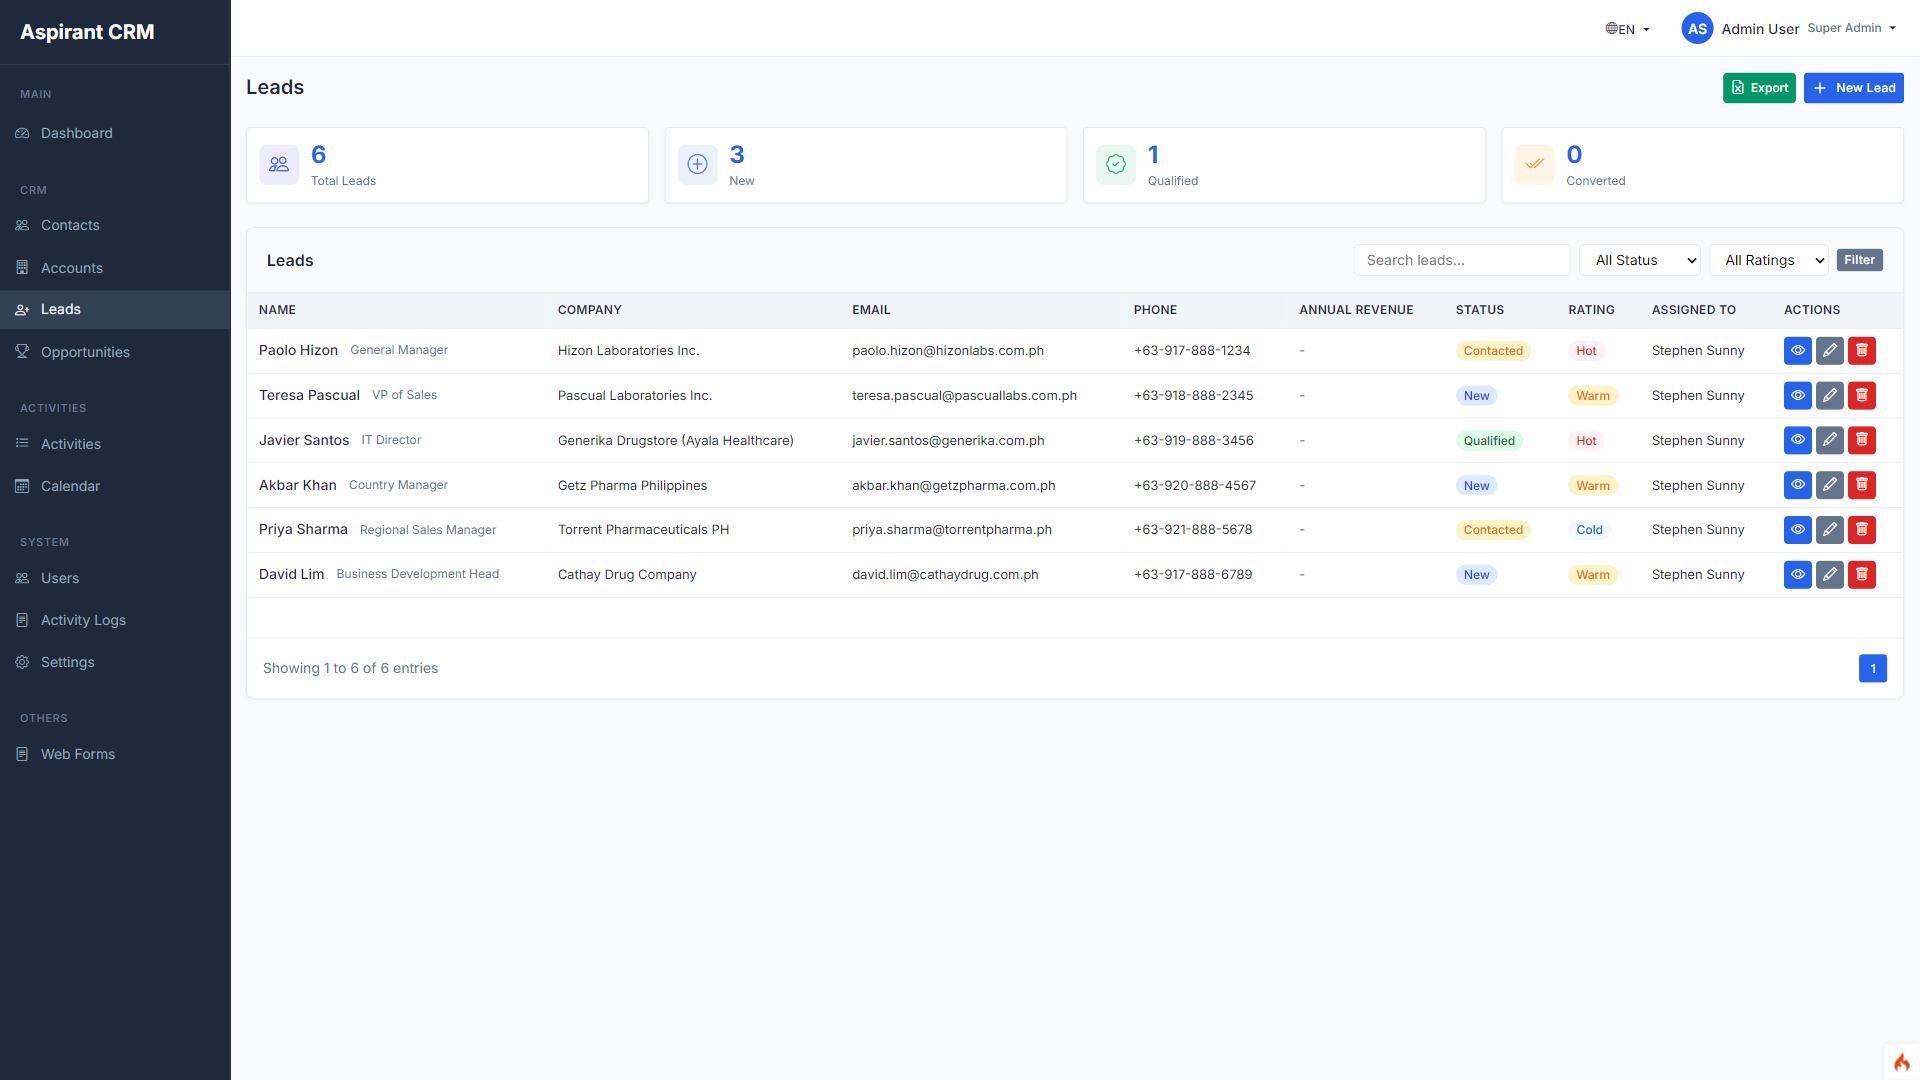The image size is (1920, 1080).
Task: Open Activity Logs from the sidebar
Action: point(83,620)
